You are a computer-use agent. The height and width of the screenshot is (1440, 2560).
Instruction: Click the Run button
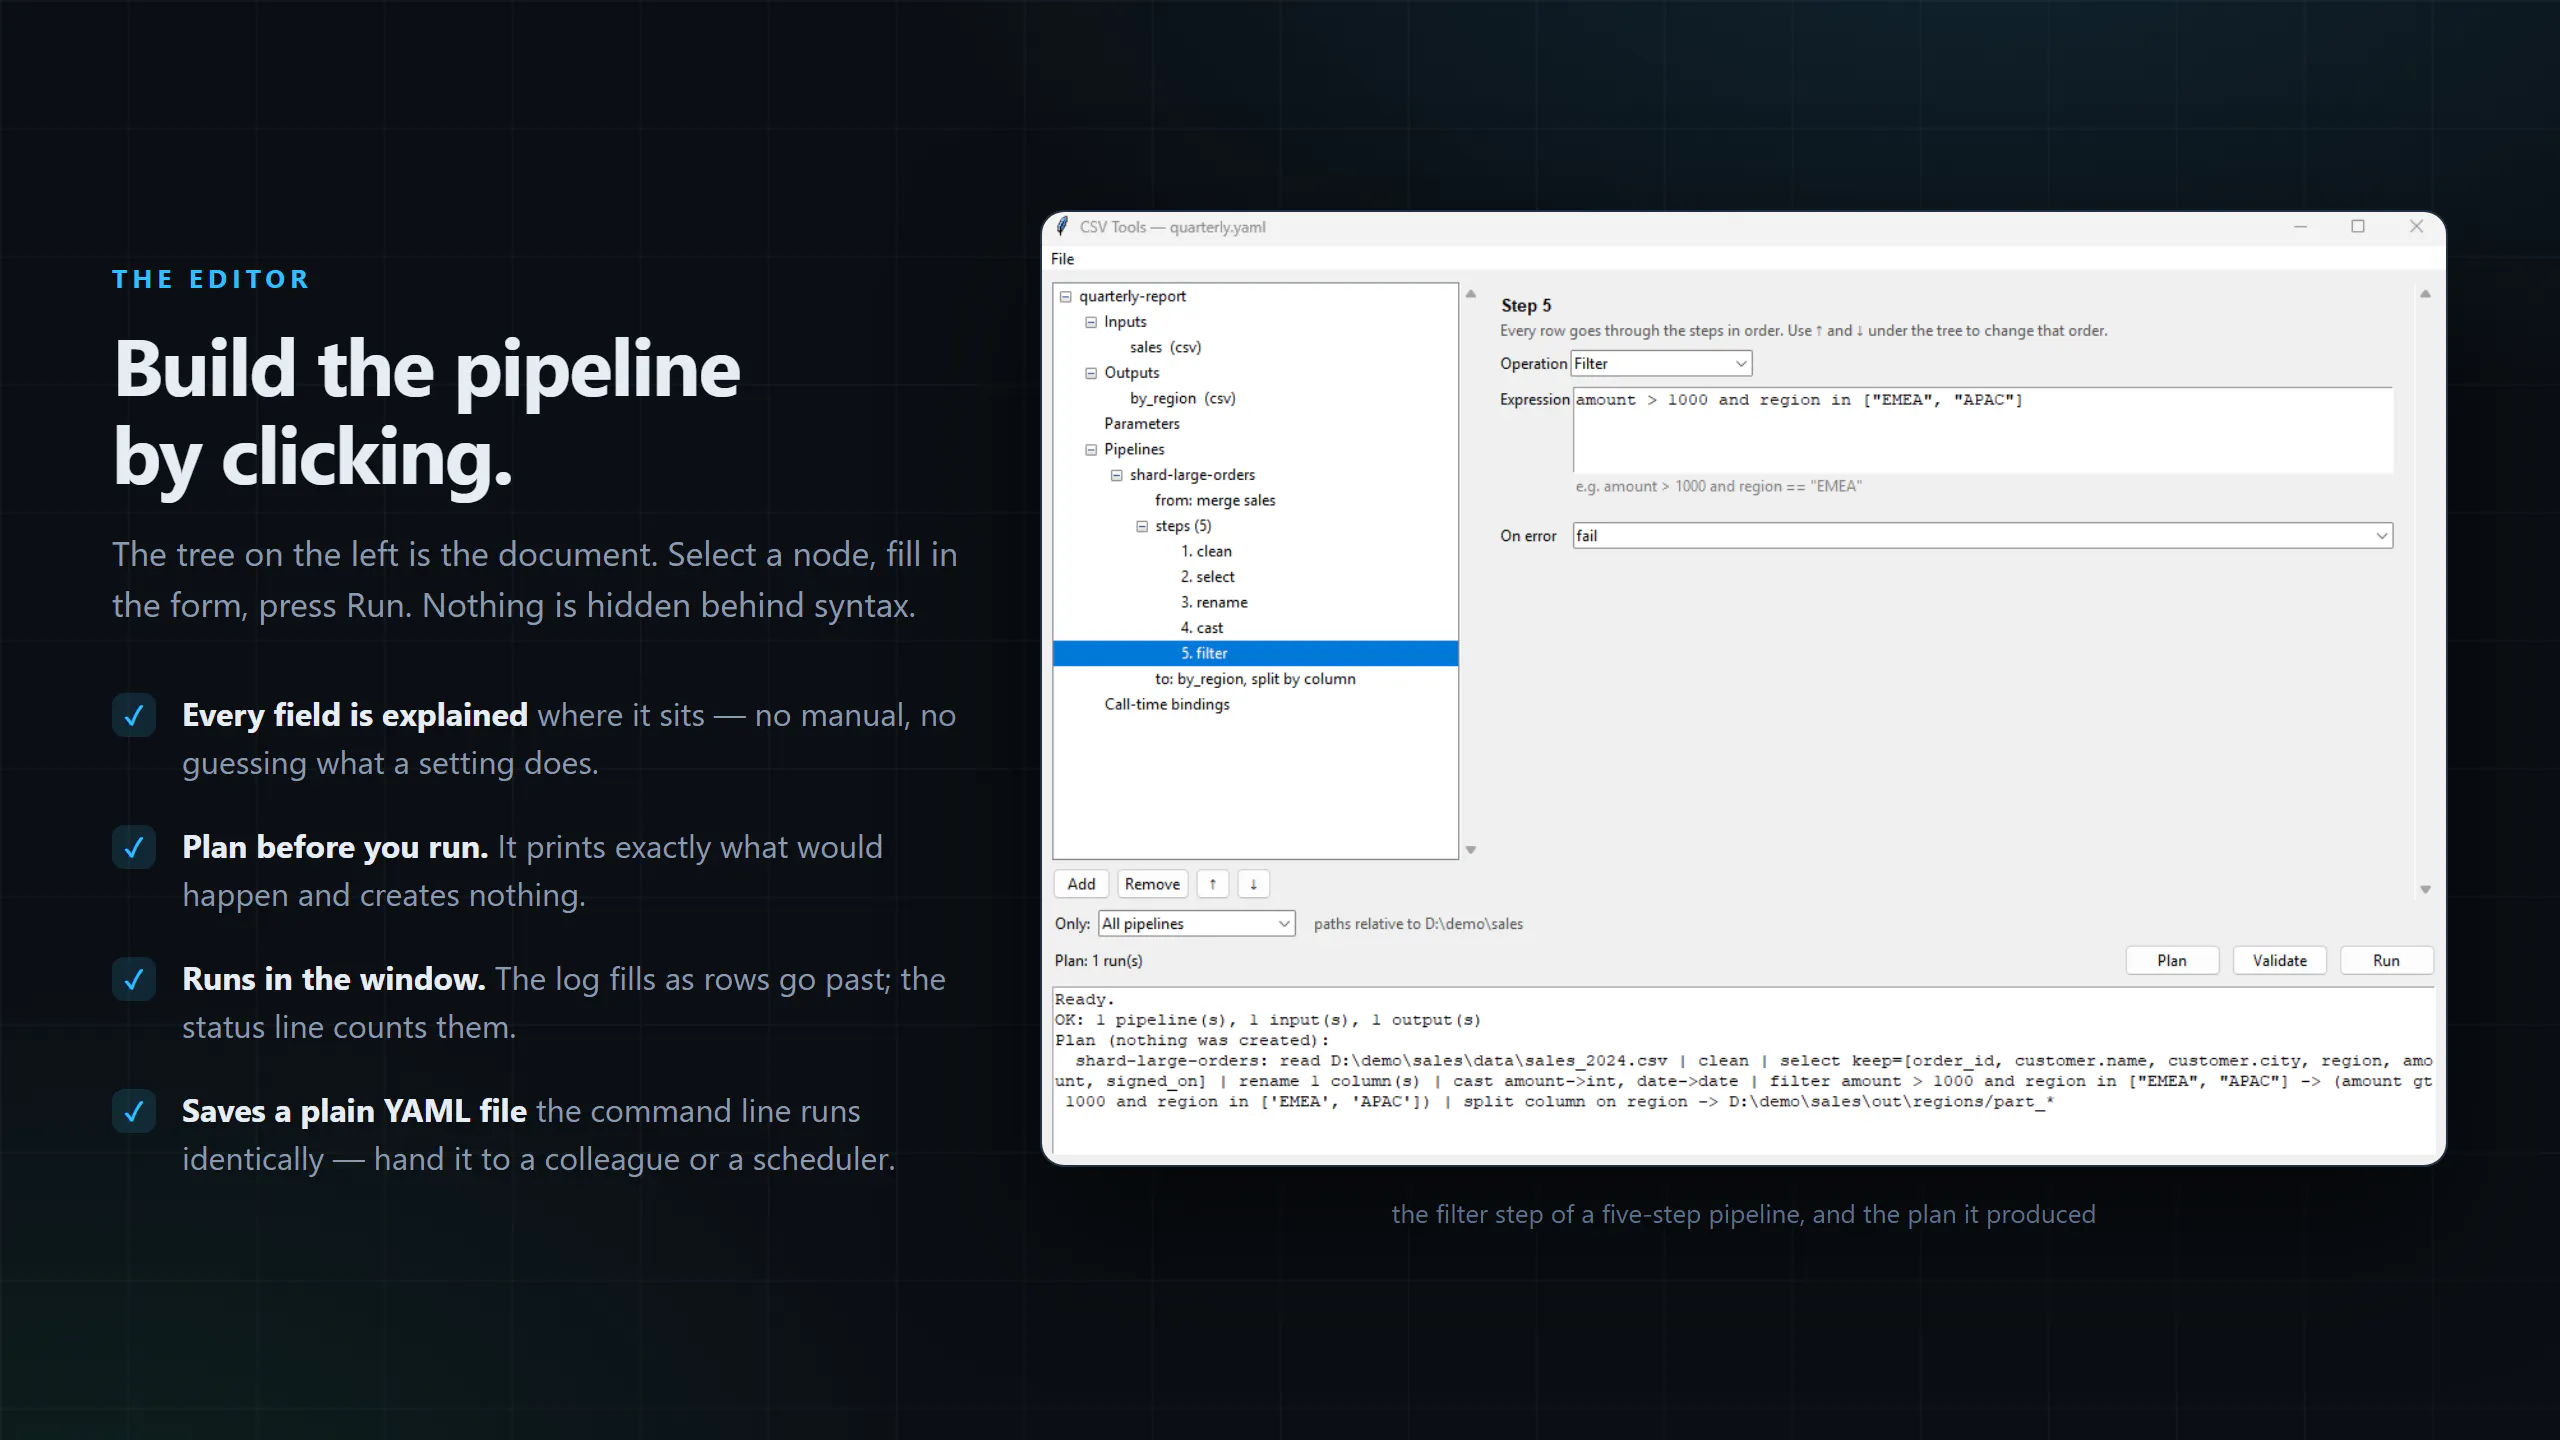point(2386,961)
